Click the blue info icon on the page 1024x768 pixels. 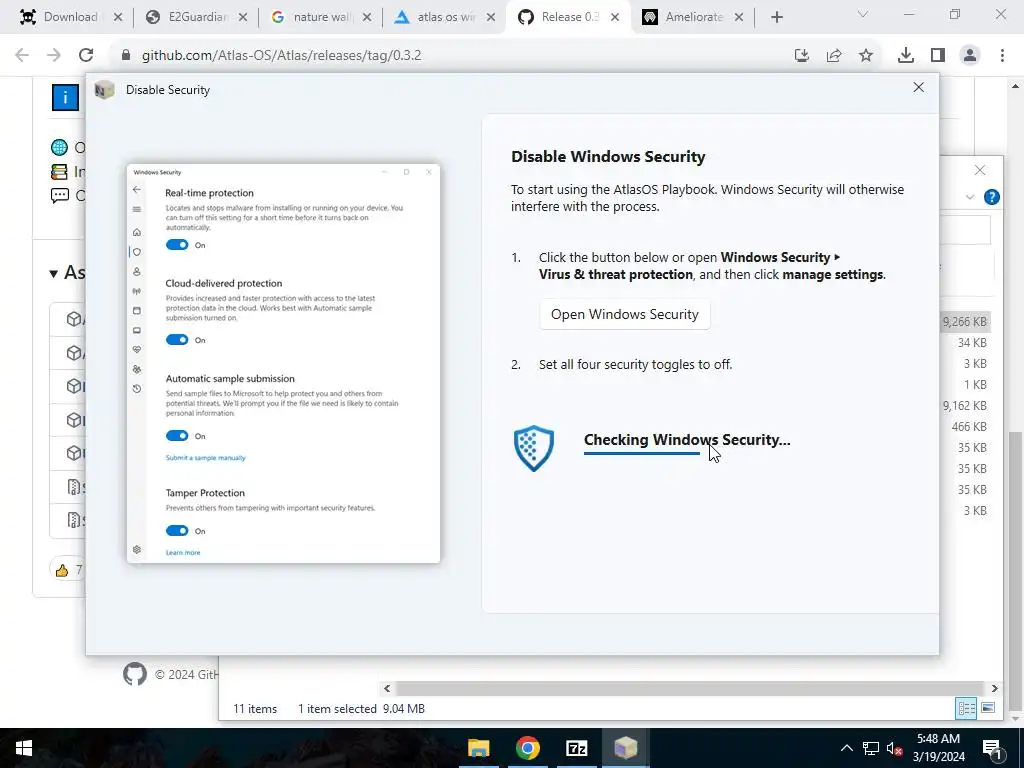point(65,98)
